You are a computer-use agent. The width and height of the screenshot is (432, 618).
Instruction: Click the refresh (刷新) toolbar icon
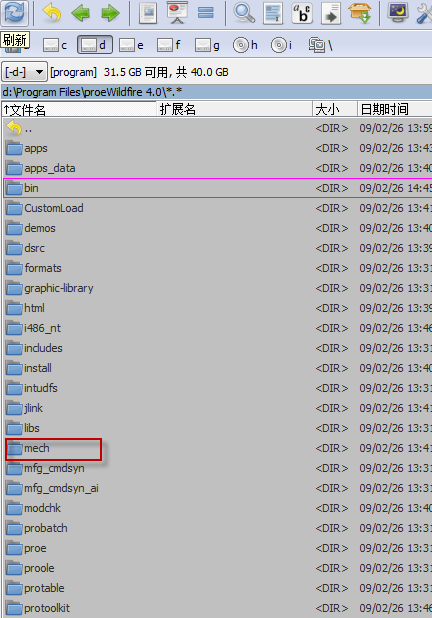click(x=14, y=13)
